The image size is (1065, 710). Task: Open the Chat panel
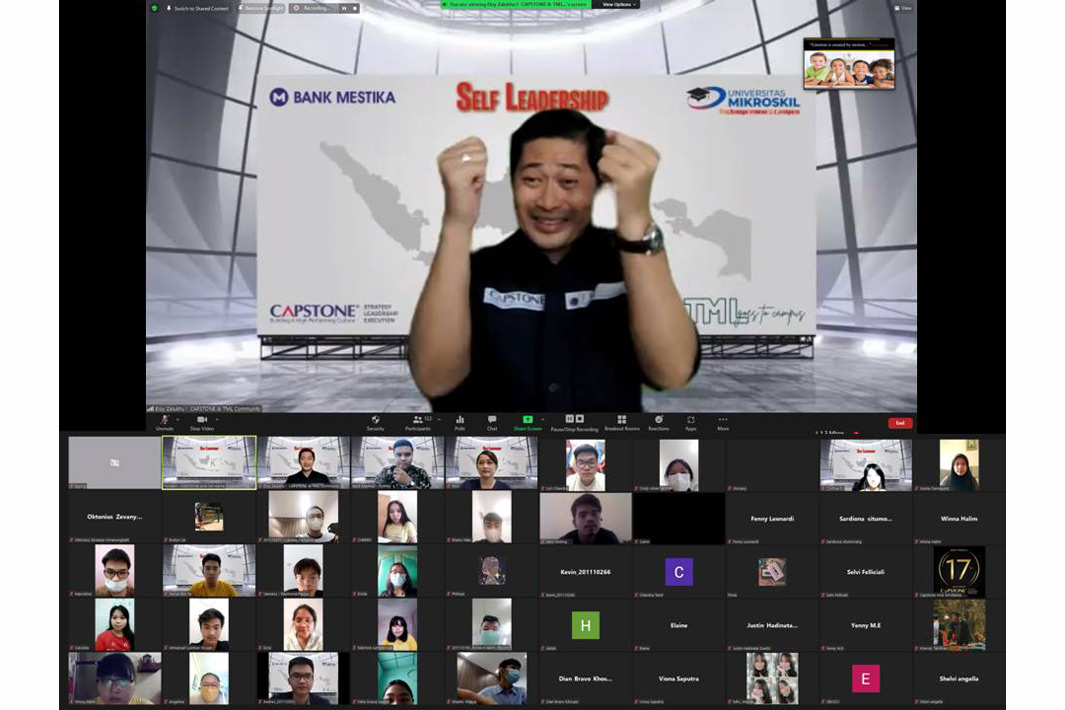492,423
